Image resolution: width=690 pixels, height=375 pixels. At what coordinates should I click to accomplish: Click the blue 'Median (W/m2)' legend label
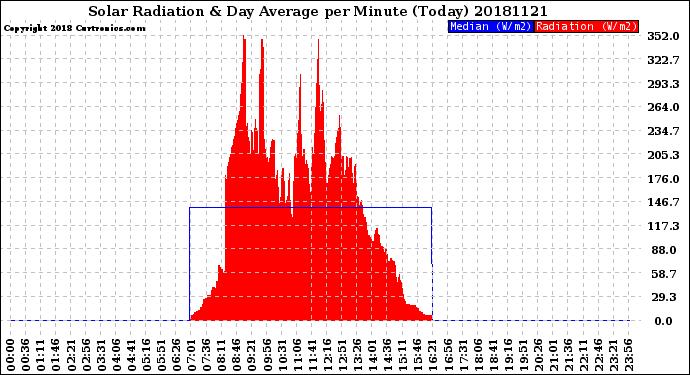coord(491,26)
